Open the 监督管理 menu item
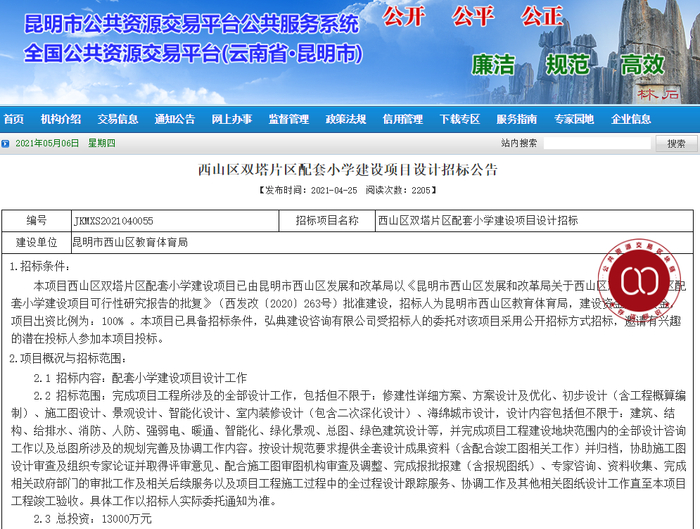The image size is (700, 529). 288,119
